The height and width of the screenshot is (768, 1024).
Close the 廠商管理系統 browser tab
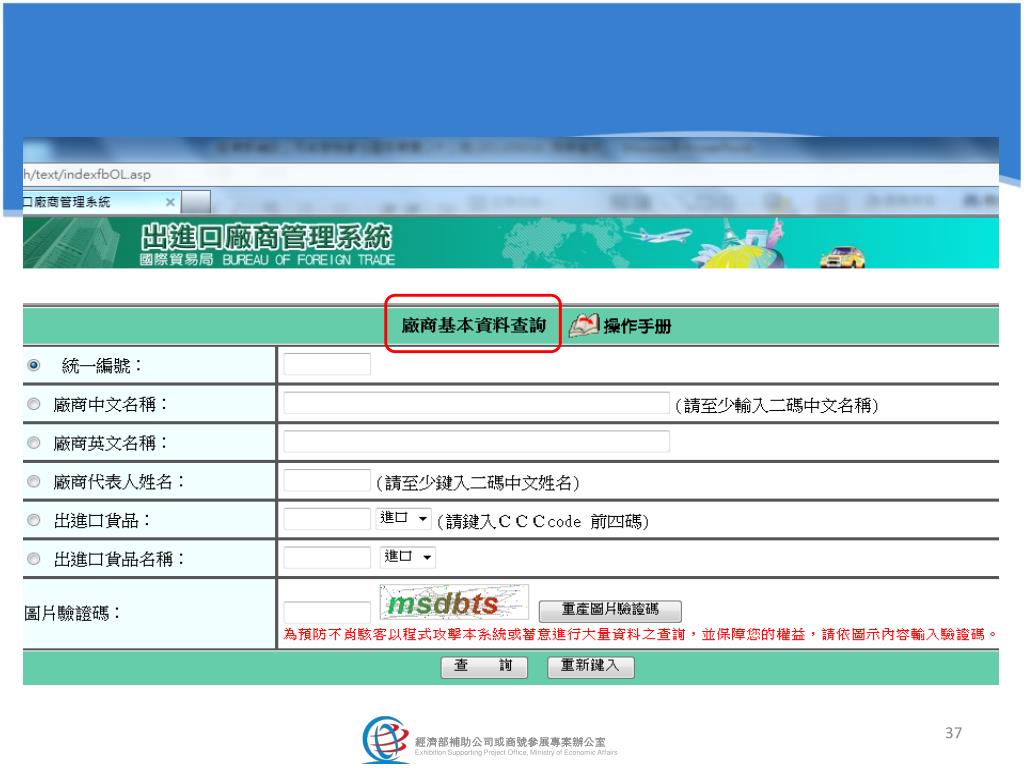(x=170, y=202)
